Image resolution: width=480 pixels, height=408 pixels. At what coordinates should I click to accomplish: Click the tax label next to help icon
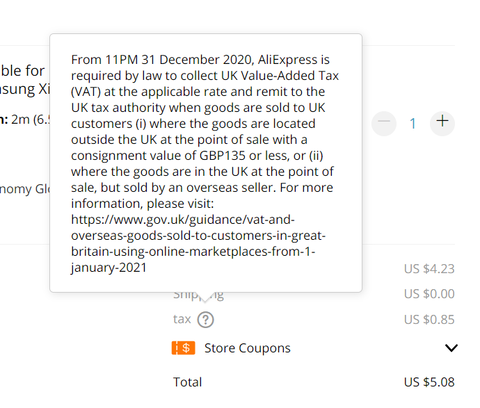(182, 319)
